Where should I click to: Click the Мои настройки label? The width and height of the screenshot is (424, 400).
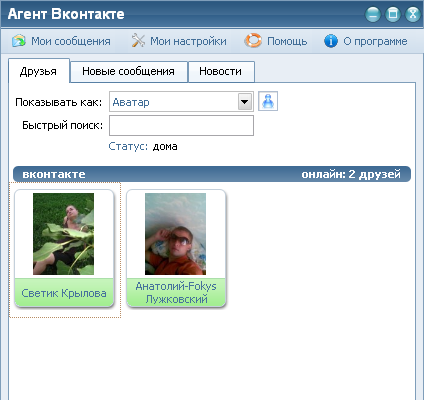pos(188,41)
